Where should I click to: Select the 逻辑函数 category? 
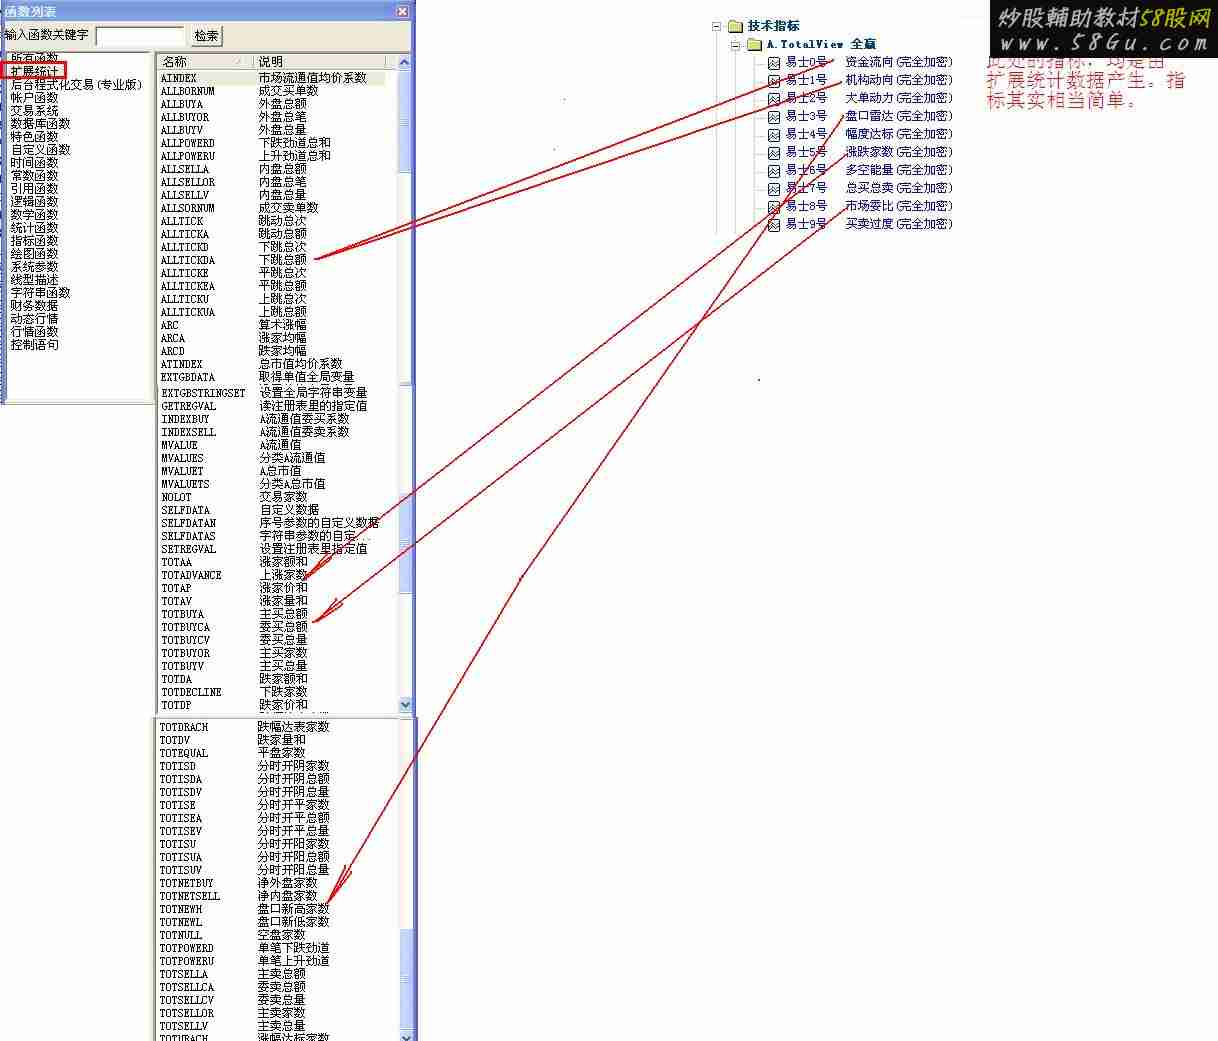coord(34,201)
